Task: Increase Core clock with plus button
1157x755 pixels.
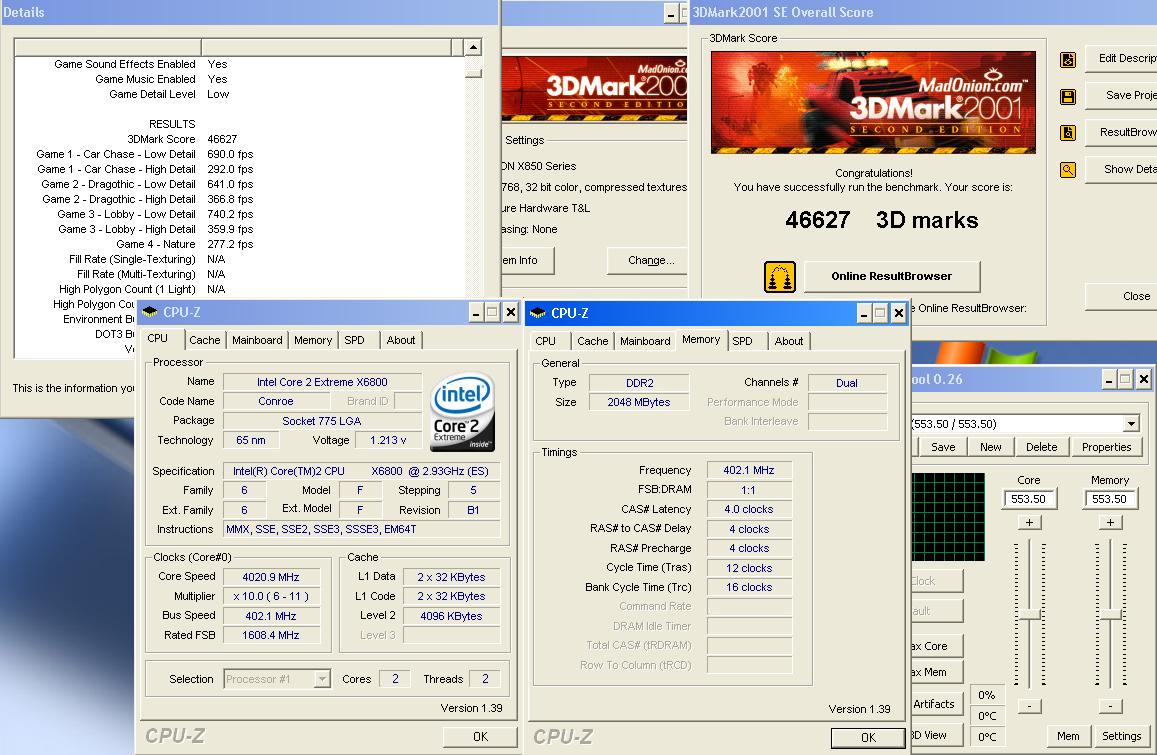Action: 1029,523
